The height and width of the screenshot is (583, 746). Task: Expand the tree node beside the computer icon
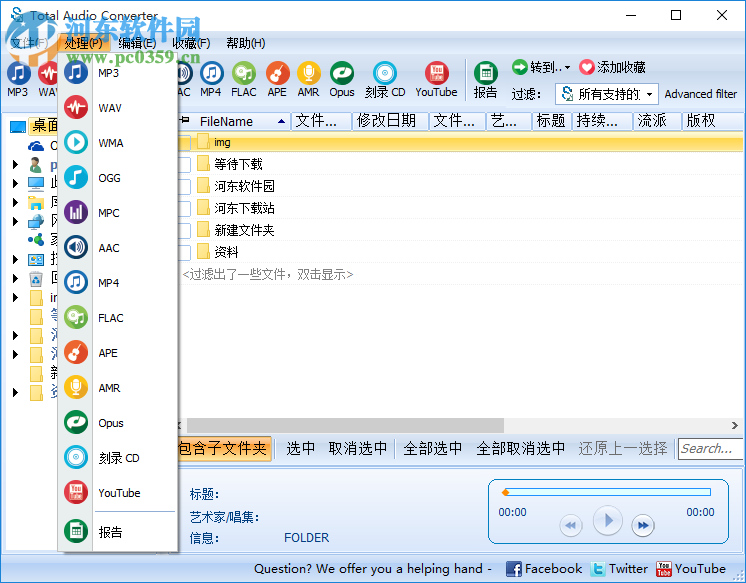point(15,183)
